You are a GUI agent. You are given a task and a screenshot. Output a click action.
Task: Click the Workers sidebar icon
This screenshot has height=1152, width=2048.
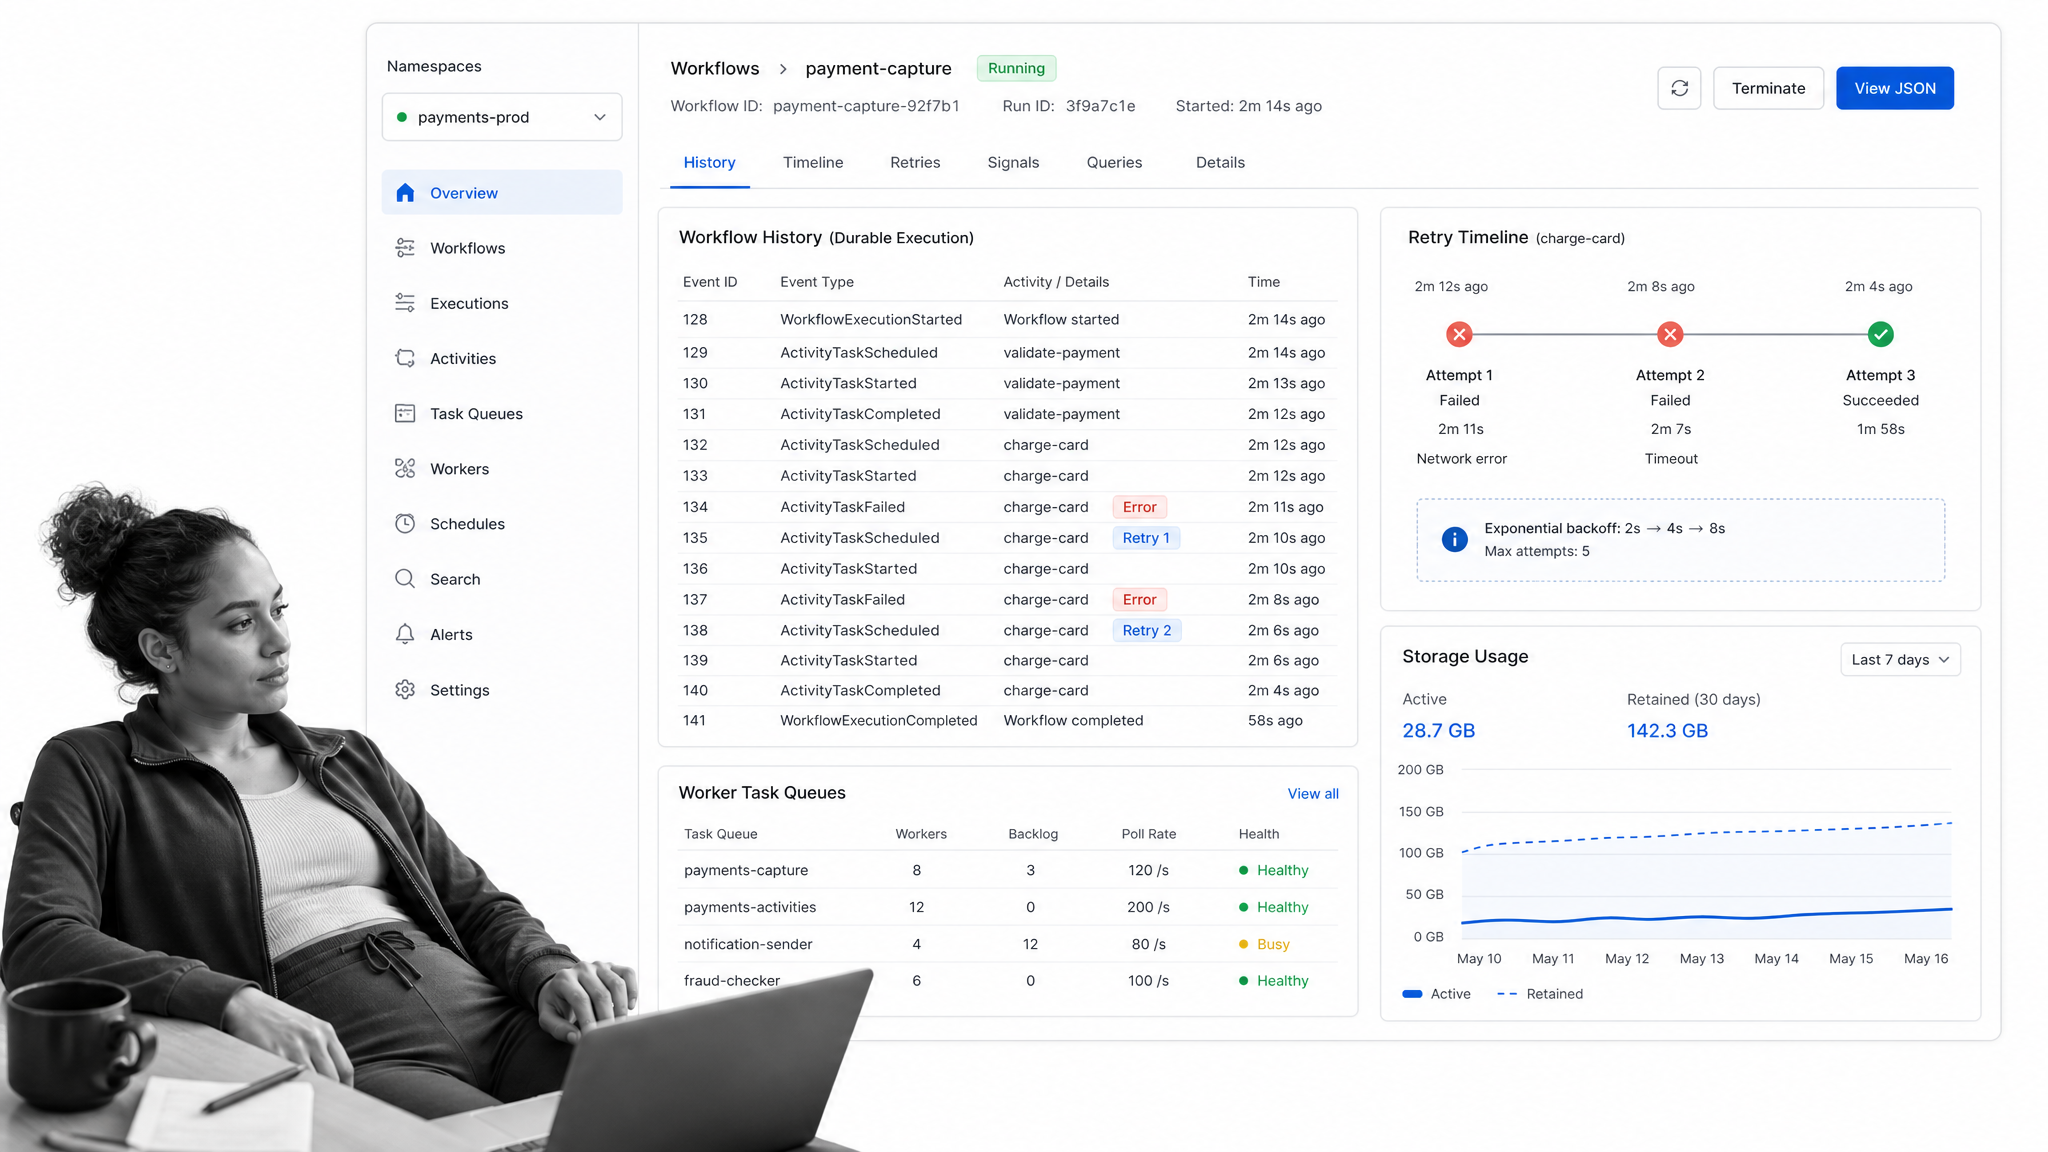[x=405, y=468]
